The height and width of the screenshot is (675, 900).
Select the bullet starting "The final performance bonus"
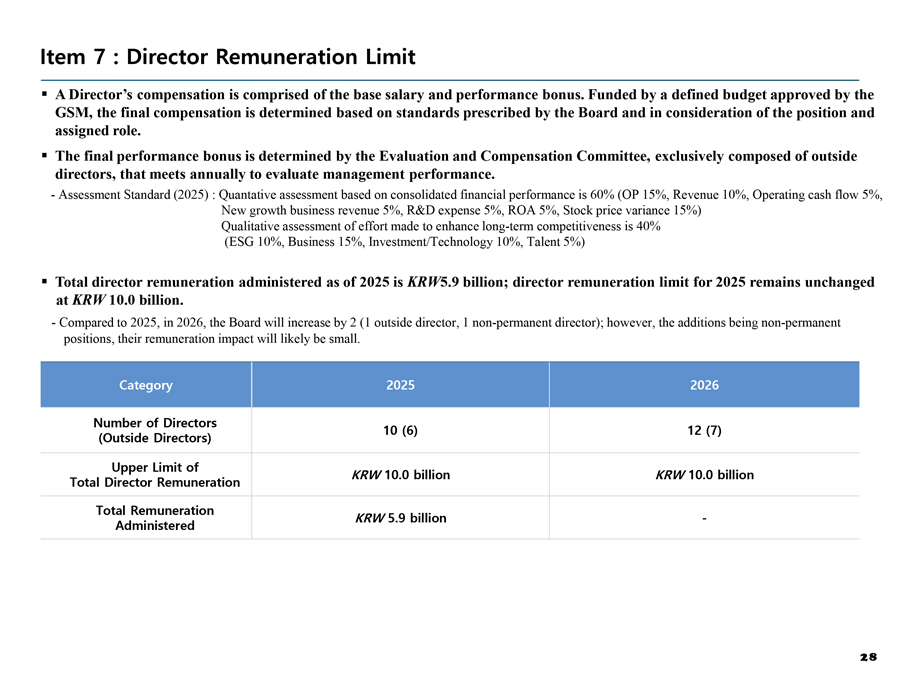[455, 166]
